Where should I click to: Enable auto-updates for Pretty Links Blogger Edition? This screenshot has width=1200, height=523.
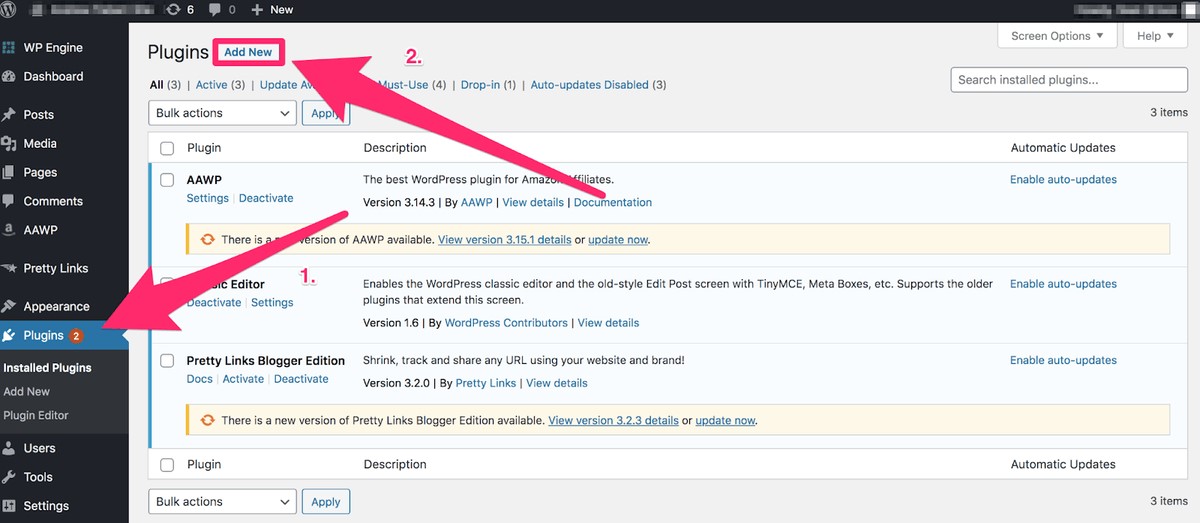(1063, 360)
